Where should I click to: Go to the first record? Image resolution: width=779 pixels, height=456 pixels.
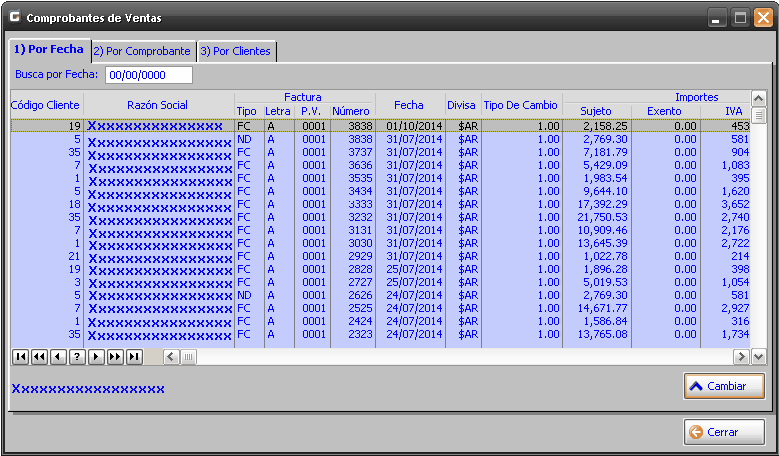pos(20,357)
